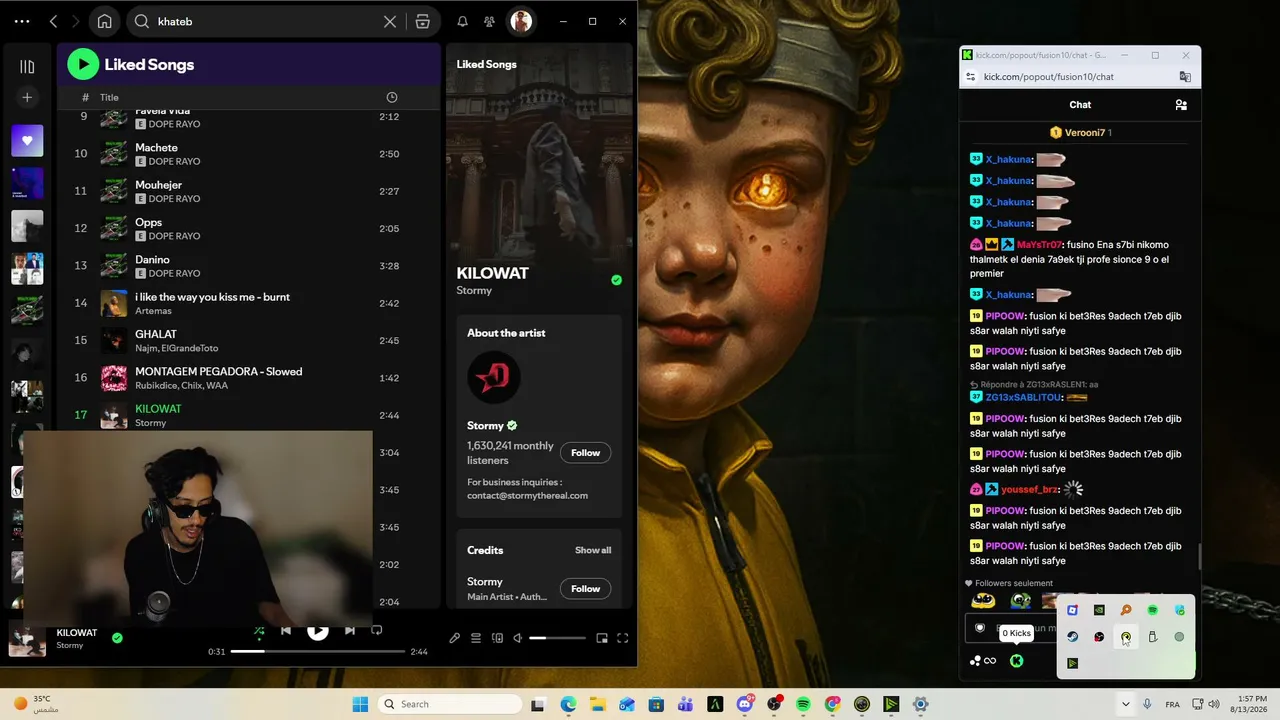
Task: Open the Spotify profile avatar menu
Action: click(x=521, y=21)
